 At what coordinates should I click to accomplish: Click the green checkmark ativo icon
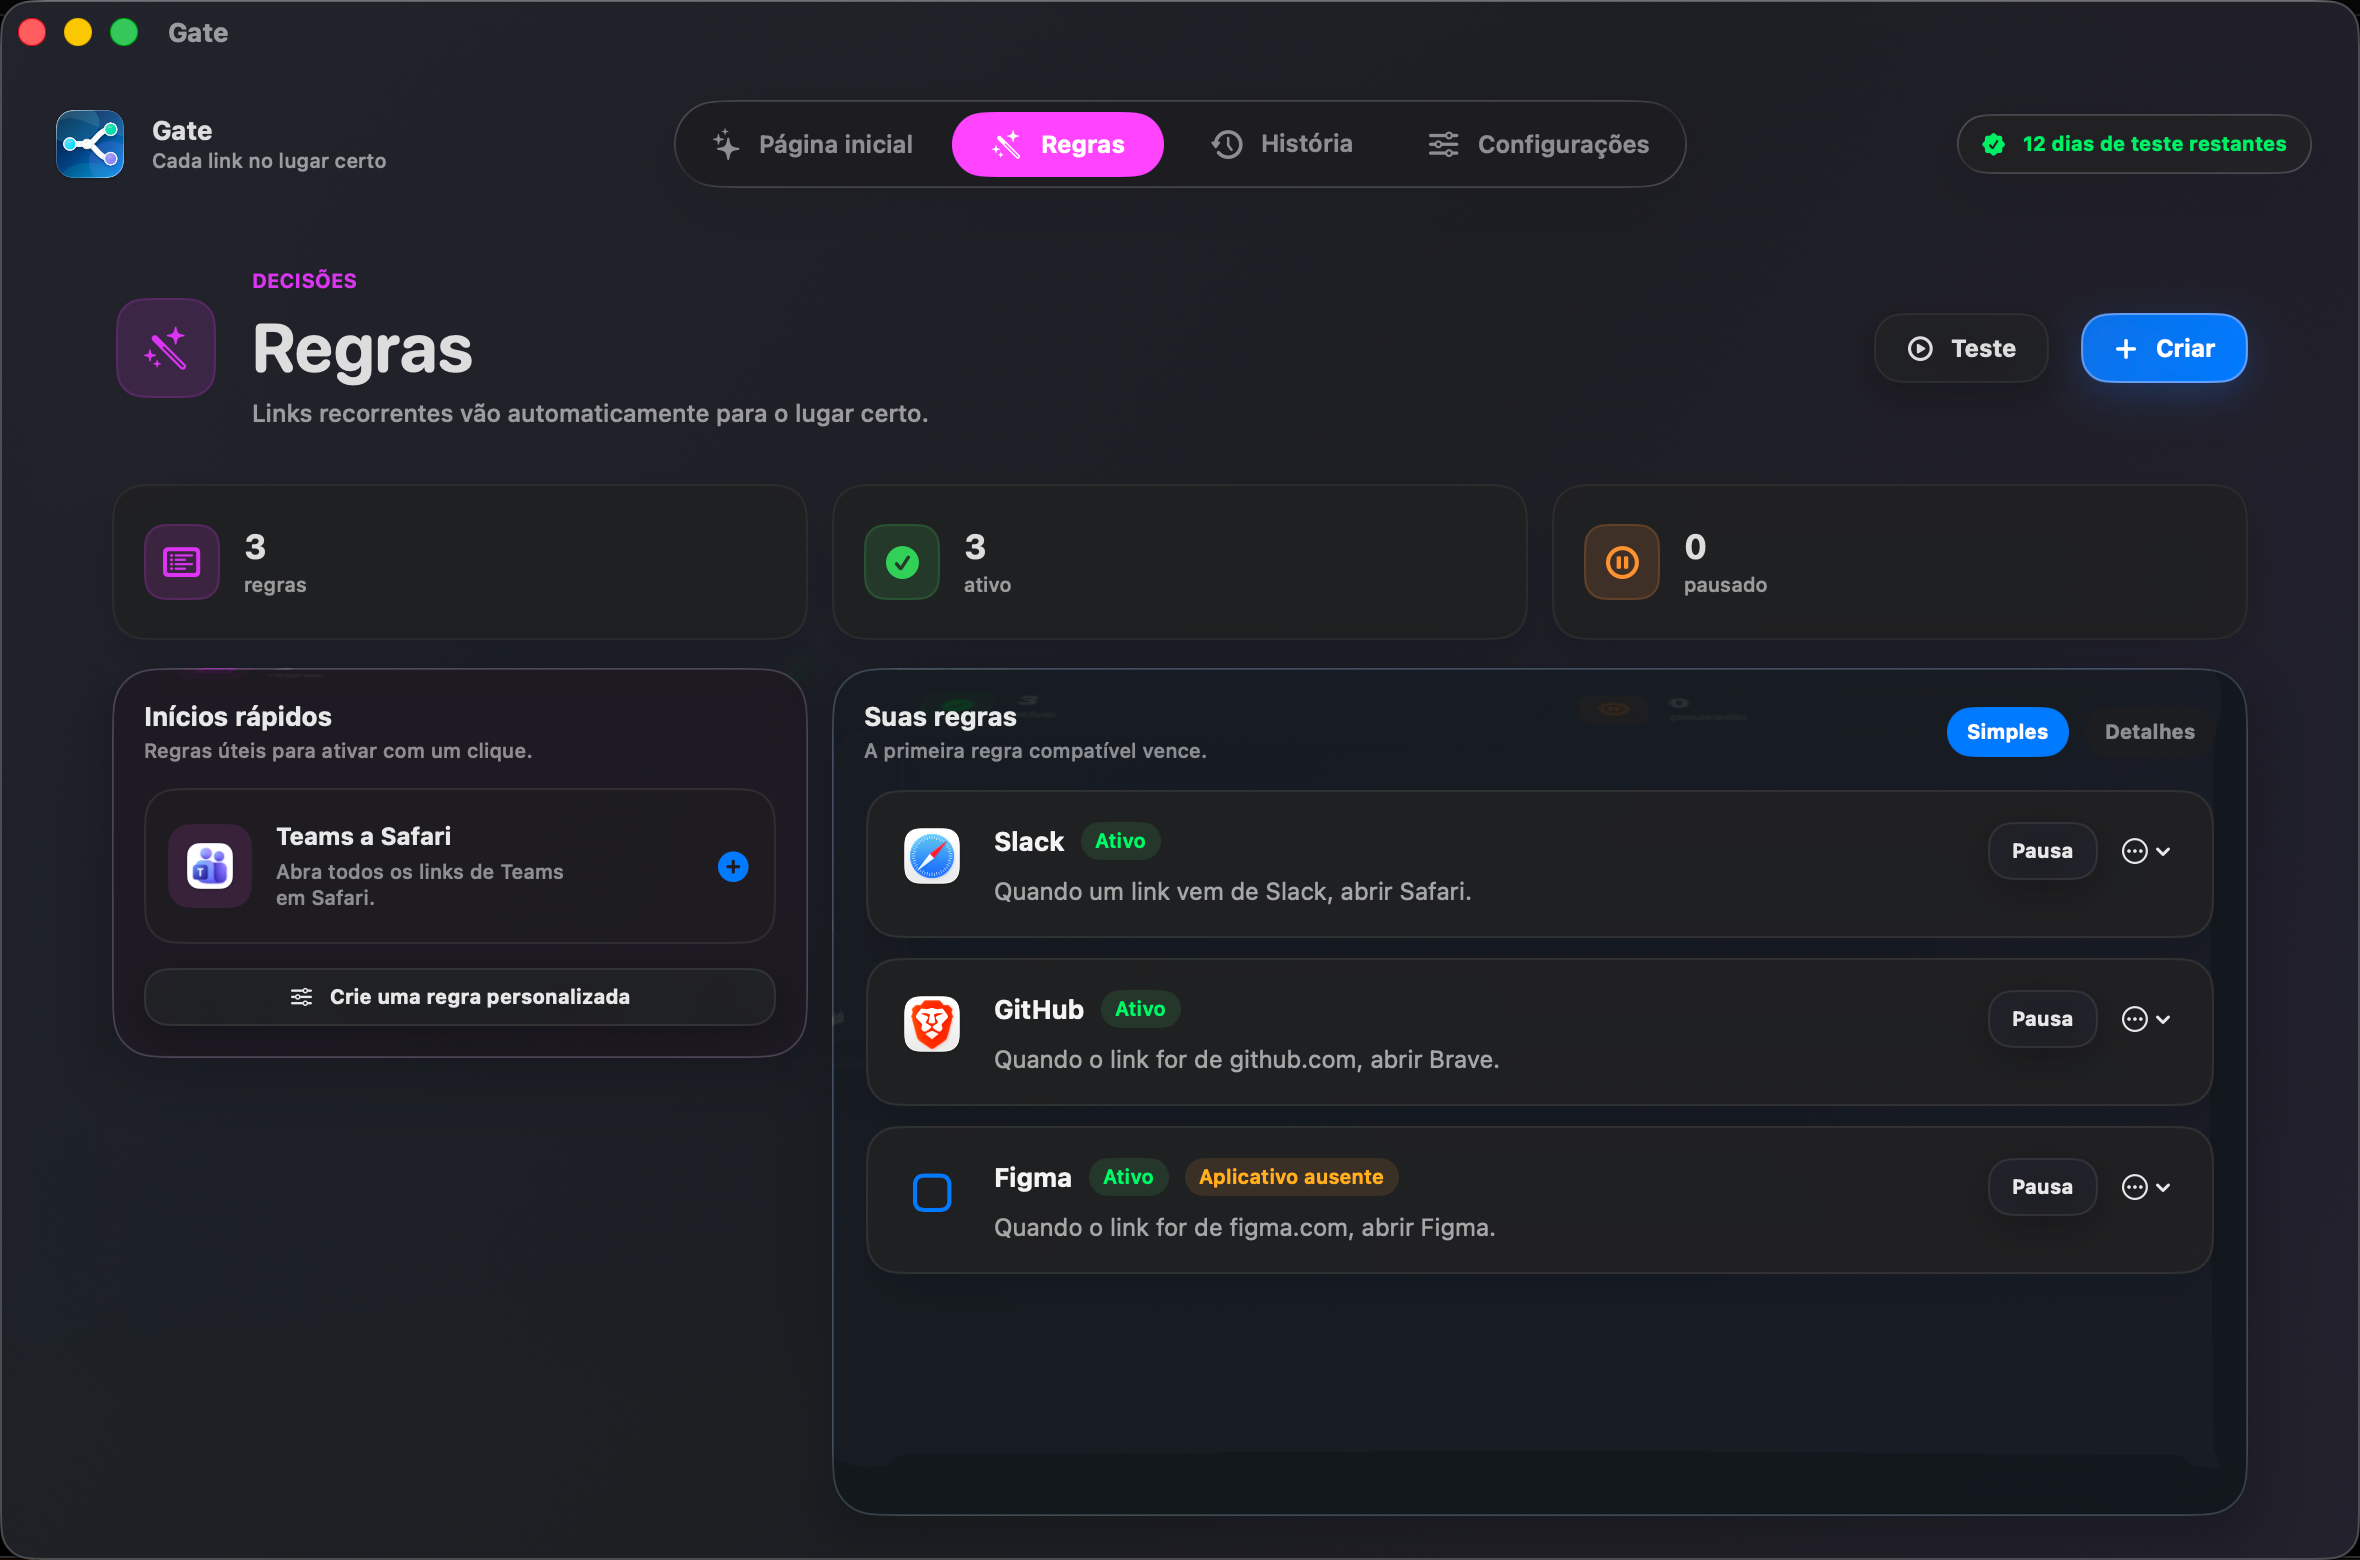coord(902,562)
